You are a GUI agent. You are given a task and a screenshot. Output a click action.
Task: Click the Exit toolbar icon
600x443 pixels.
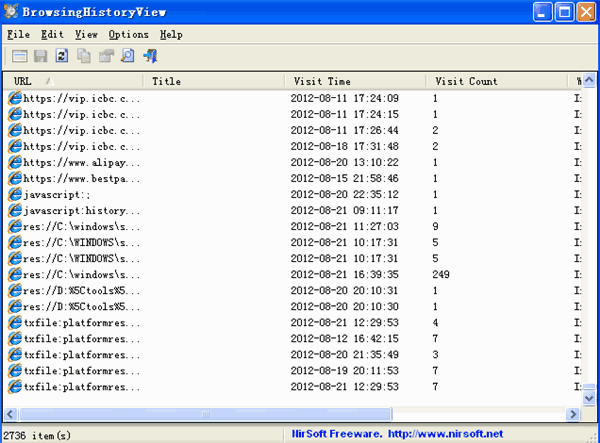[150, 56]
